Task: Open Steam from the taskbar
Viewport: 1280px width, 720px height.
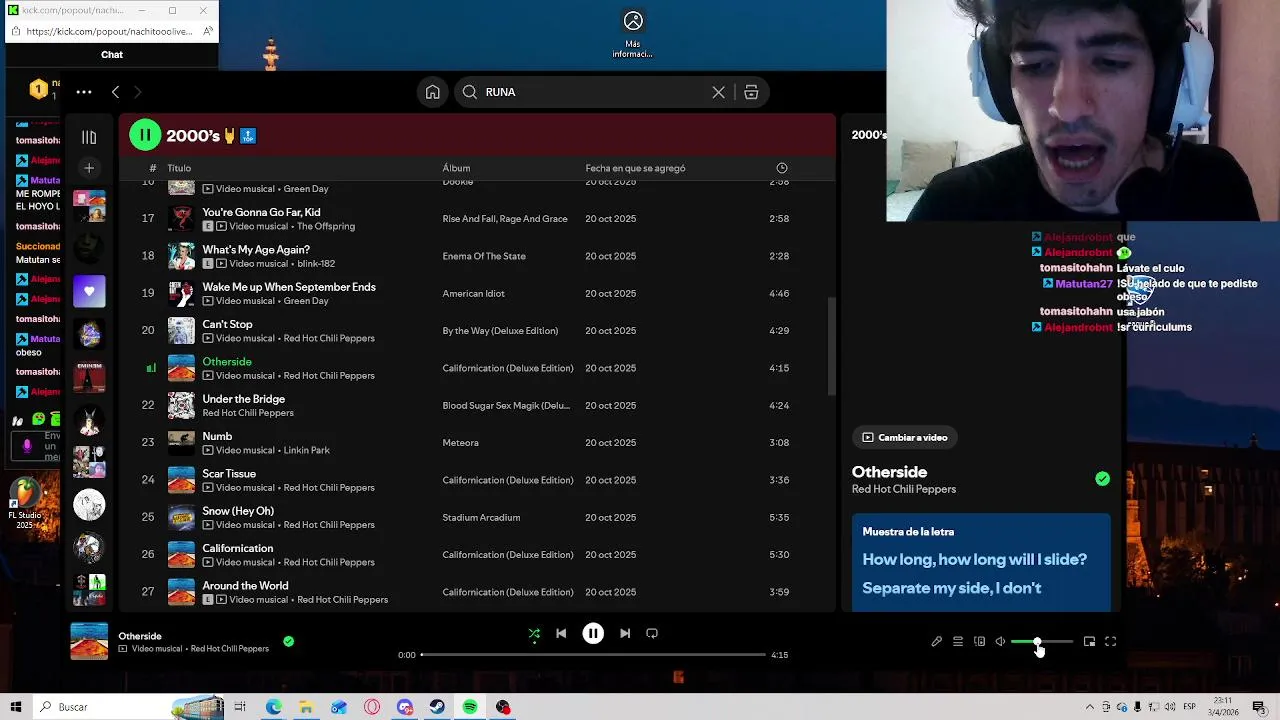Action: (x=437, y=707)
